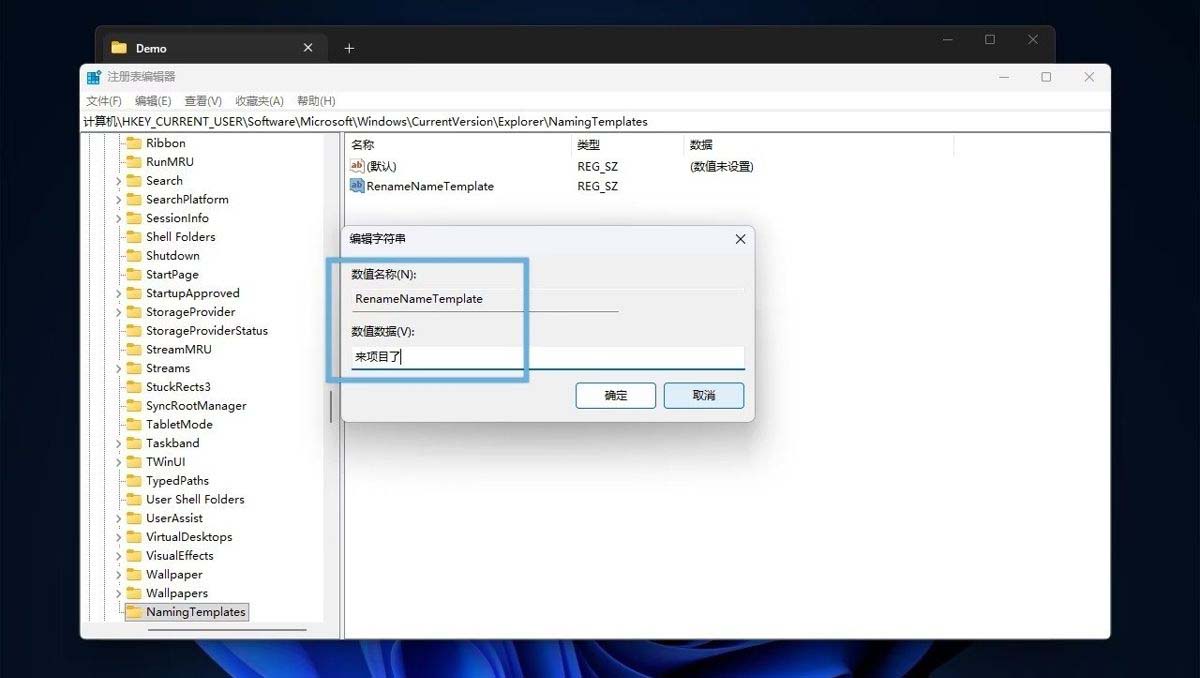
Task: Click the StartPage folder icon
Action: [133, 275]
